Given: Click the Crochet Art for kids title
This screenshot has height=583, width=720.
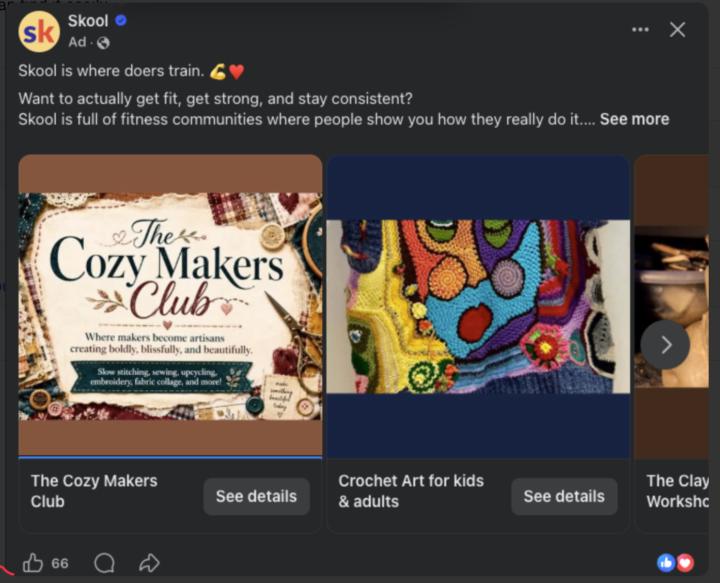Looking at the screenshot, I should tap(411, 491).
